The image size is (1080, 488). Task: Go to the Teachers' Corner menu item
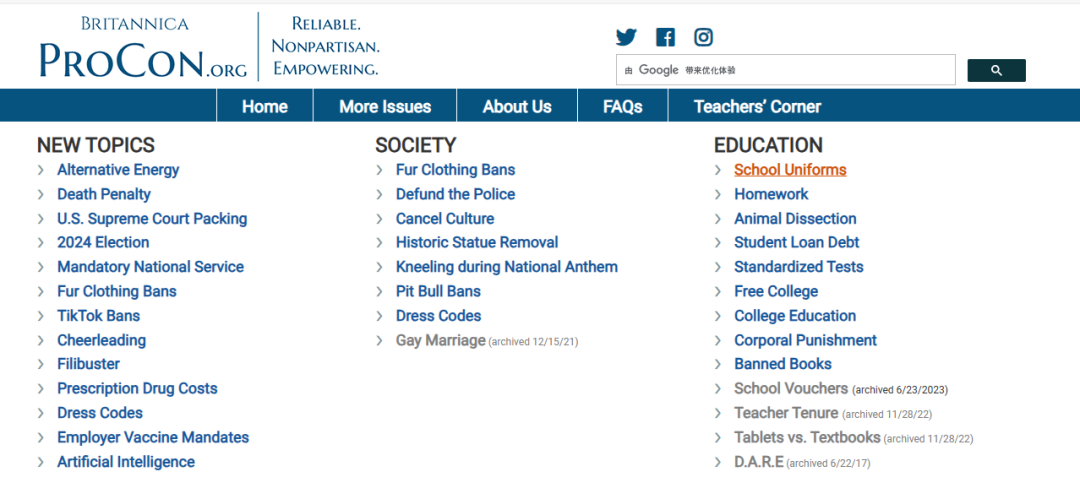(x=758, y=107)
